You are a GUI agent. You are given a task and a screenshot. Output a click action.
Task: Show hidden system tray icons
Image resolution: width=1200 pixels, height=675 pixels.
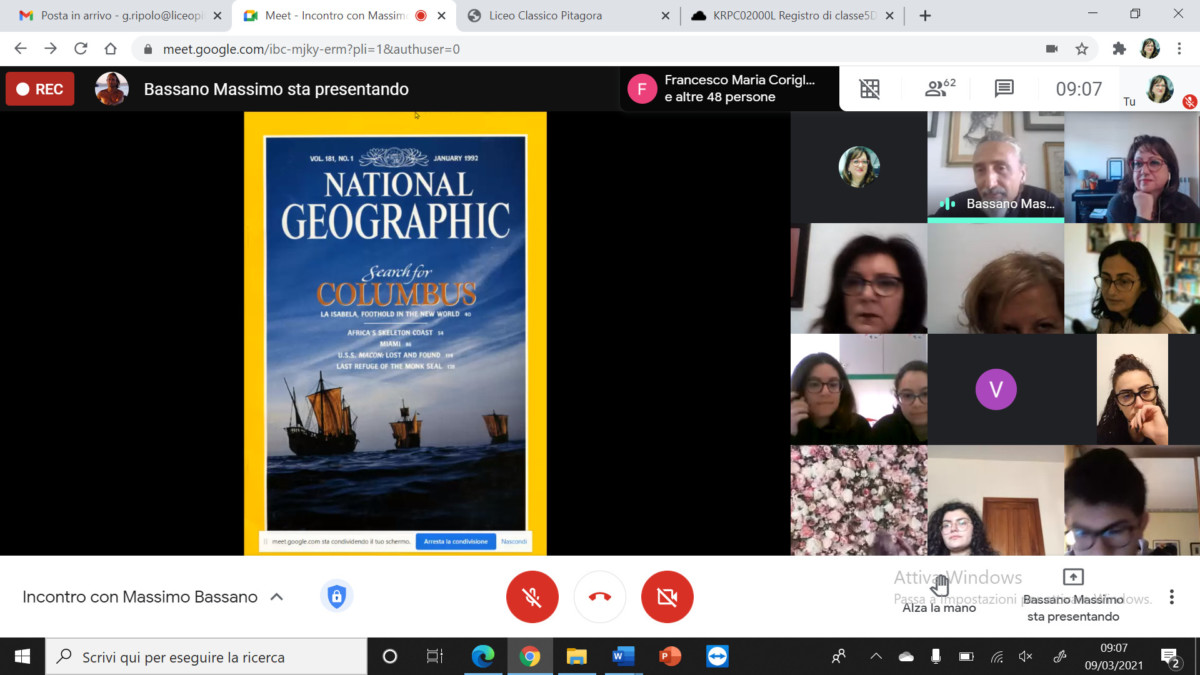tap(876, 657)
